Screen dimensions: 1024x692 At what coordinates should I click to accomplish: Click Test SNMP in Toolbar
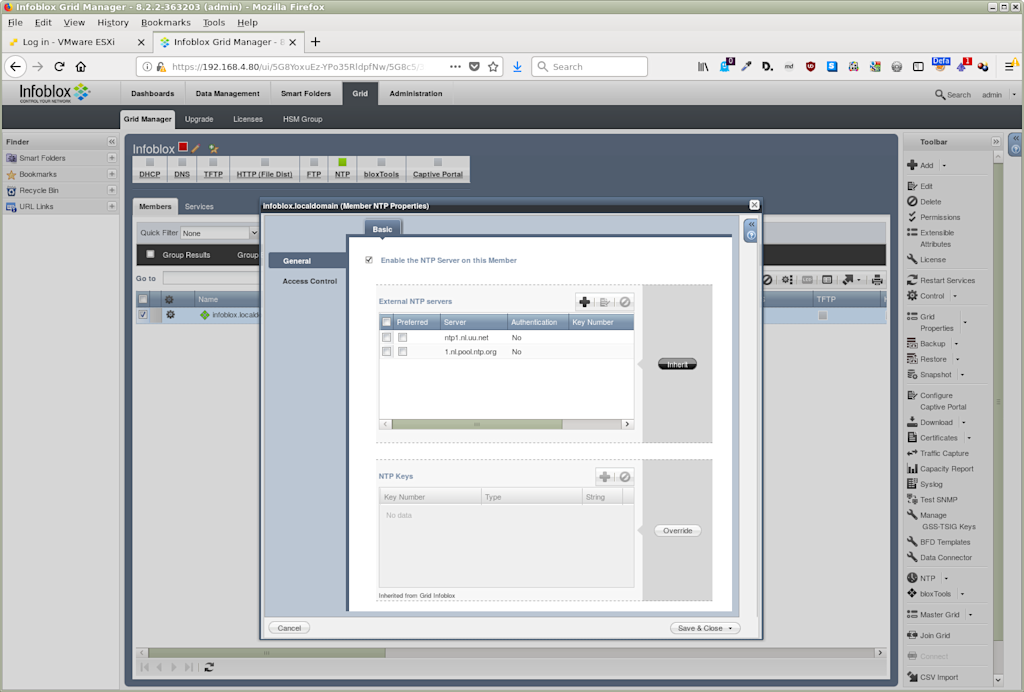(932, 499)
